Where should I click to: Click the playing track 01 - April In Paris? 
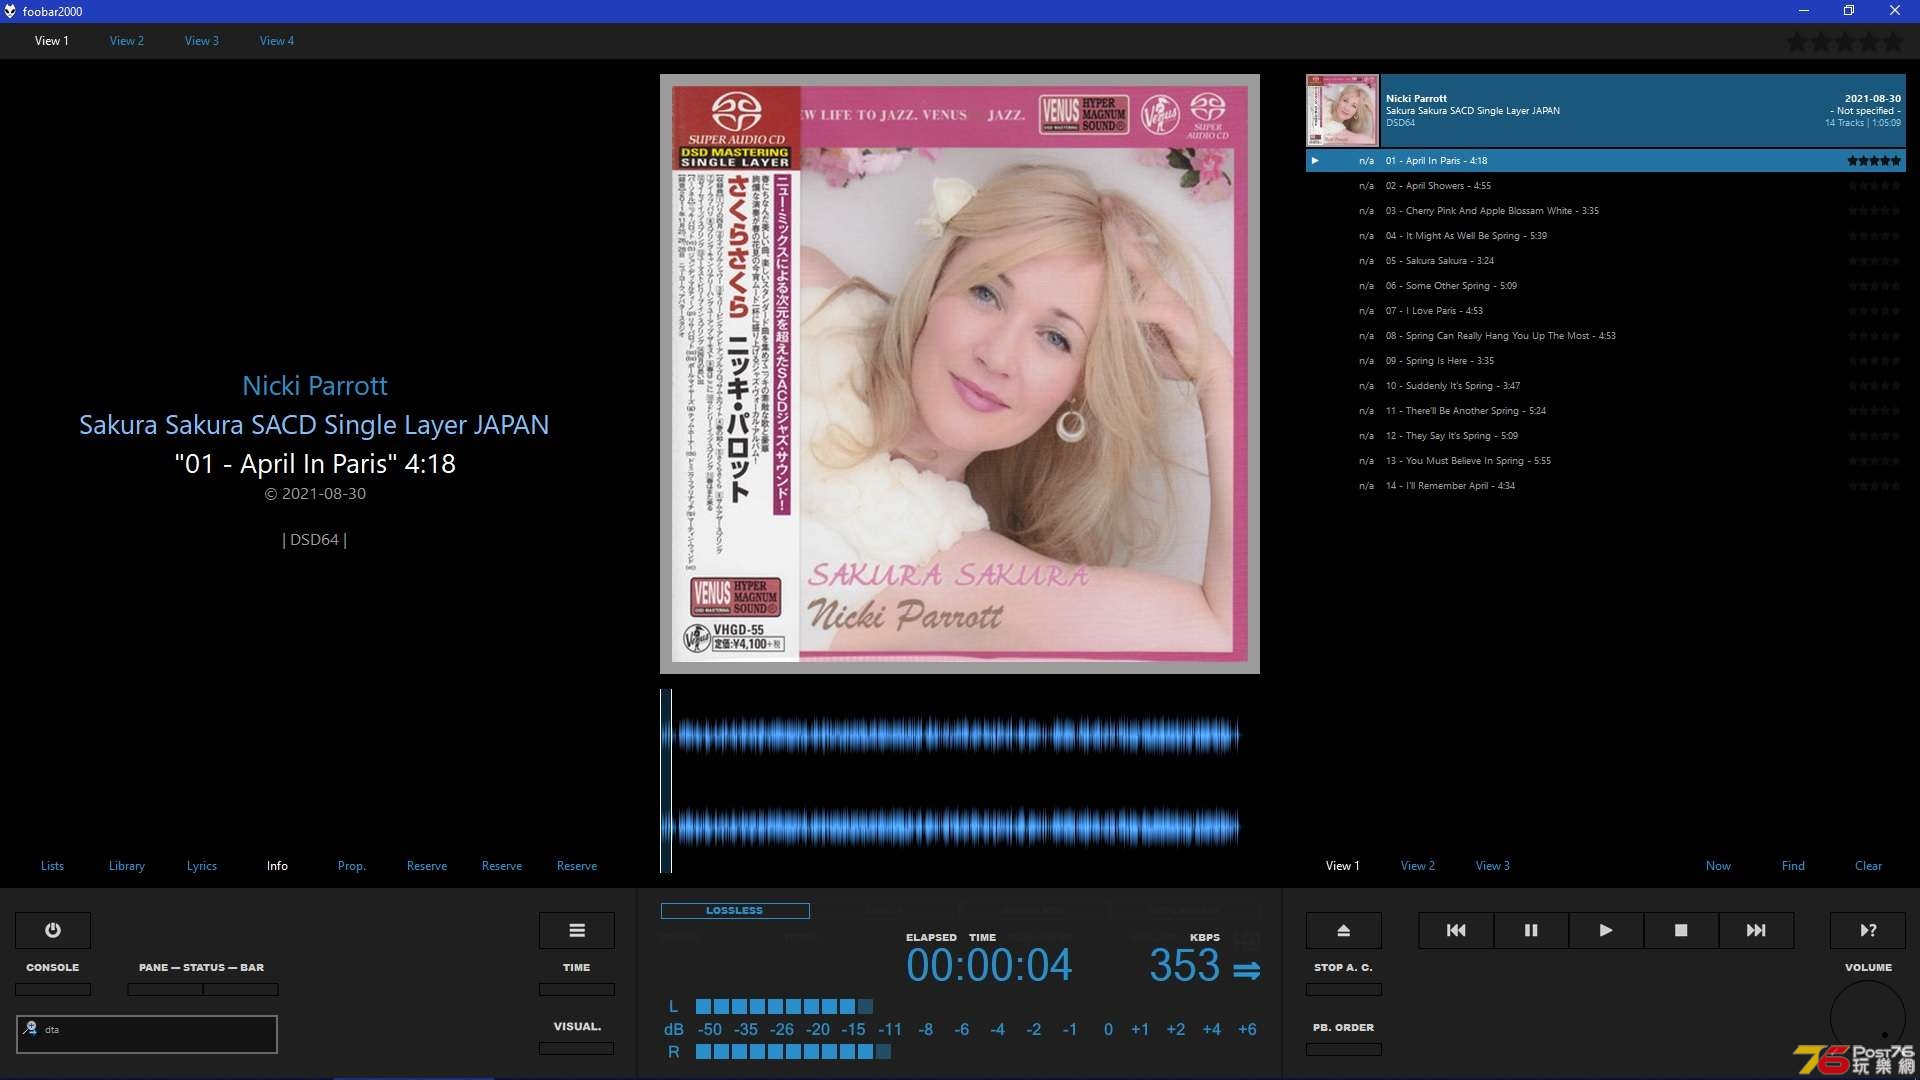click(x=1606, y=161)
